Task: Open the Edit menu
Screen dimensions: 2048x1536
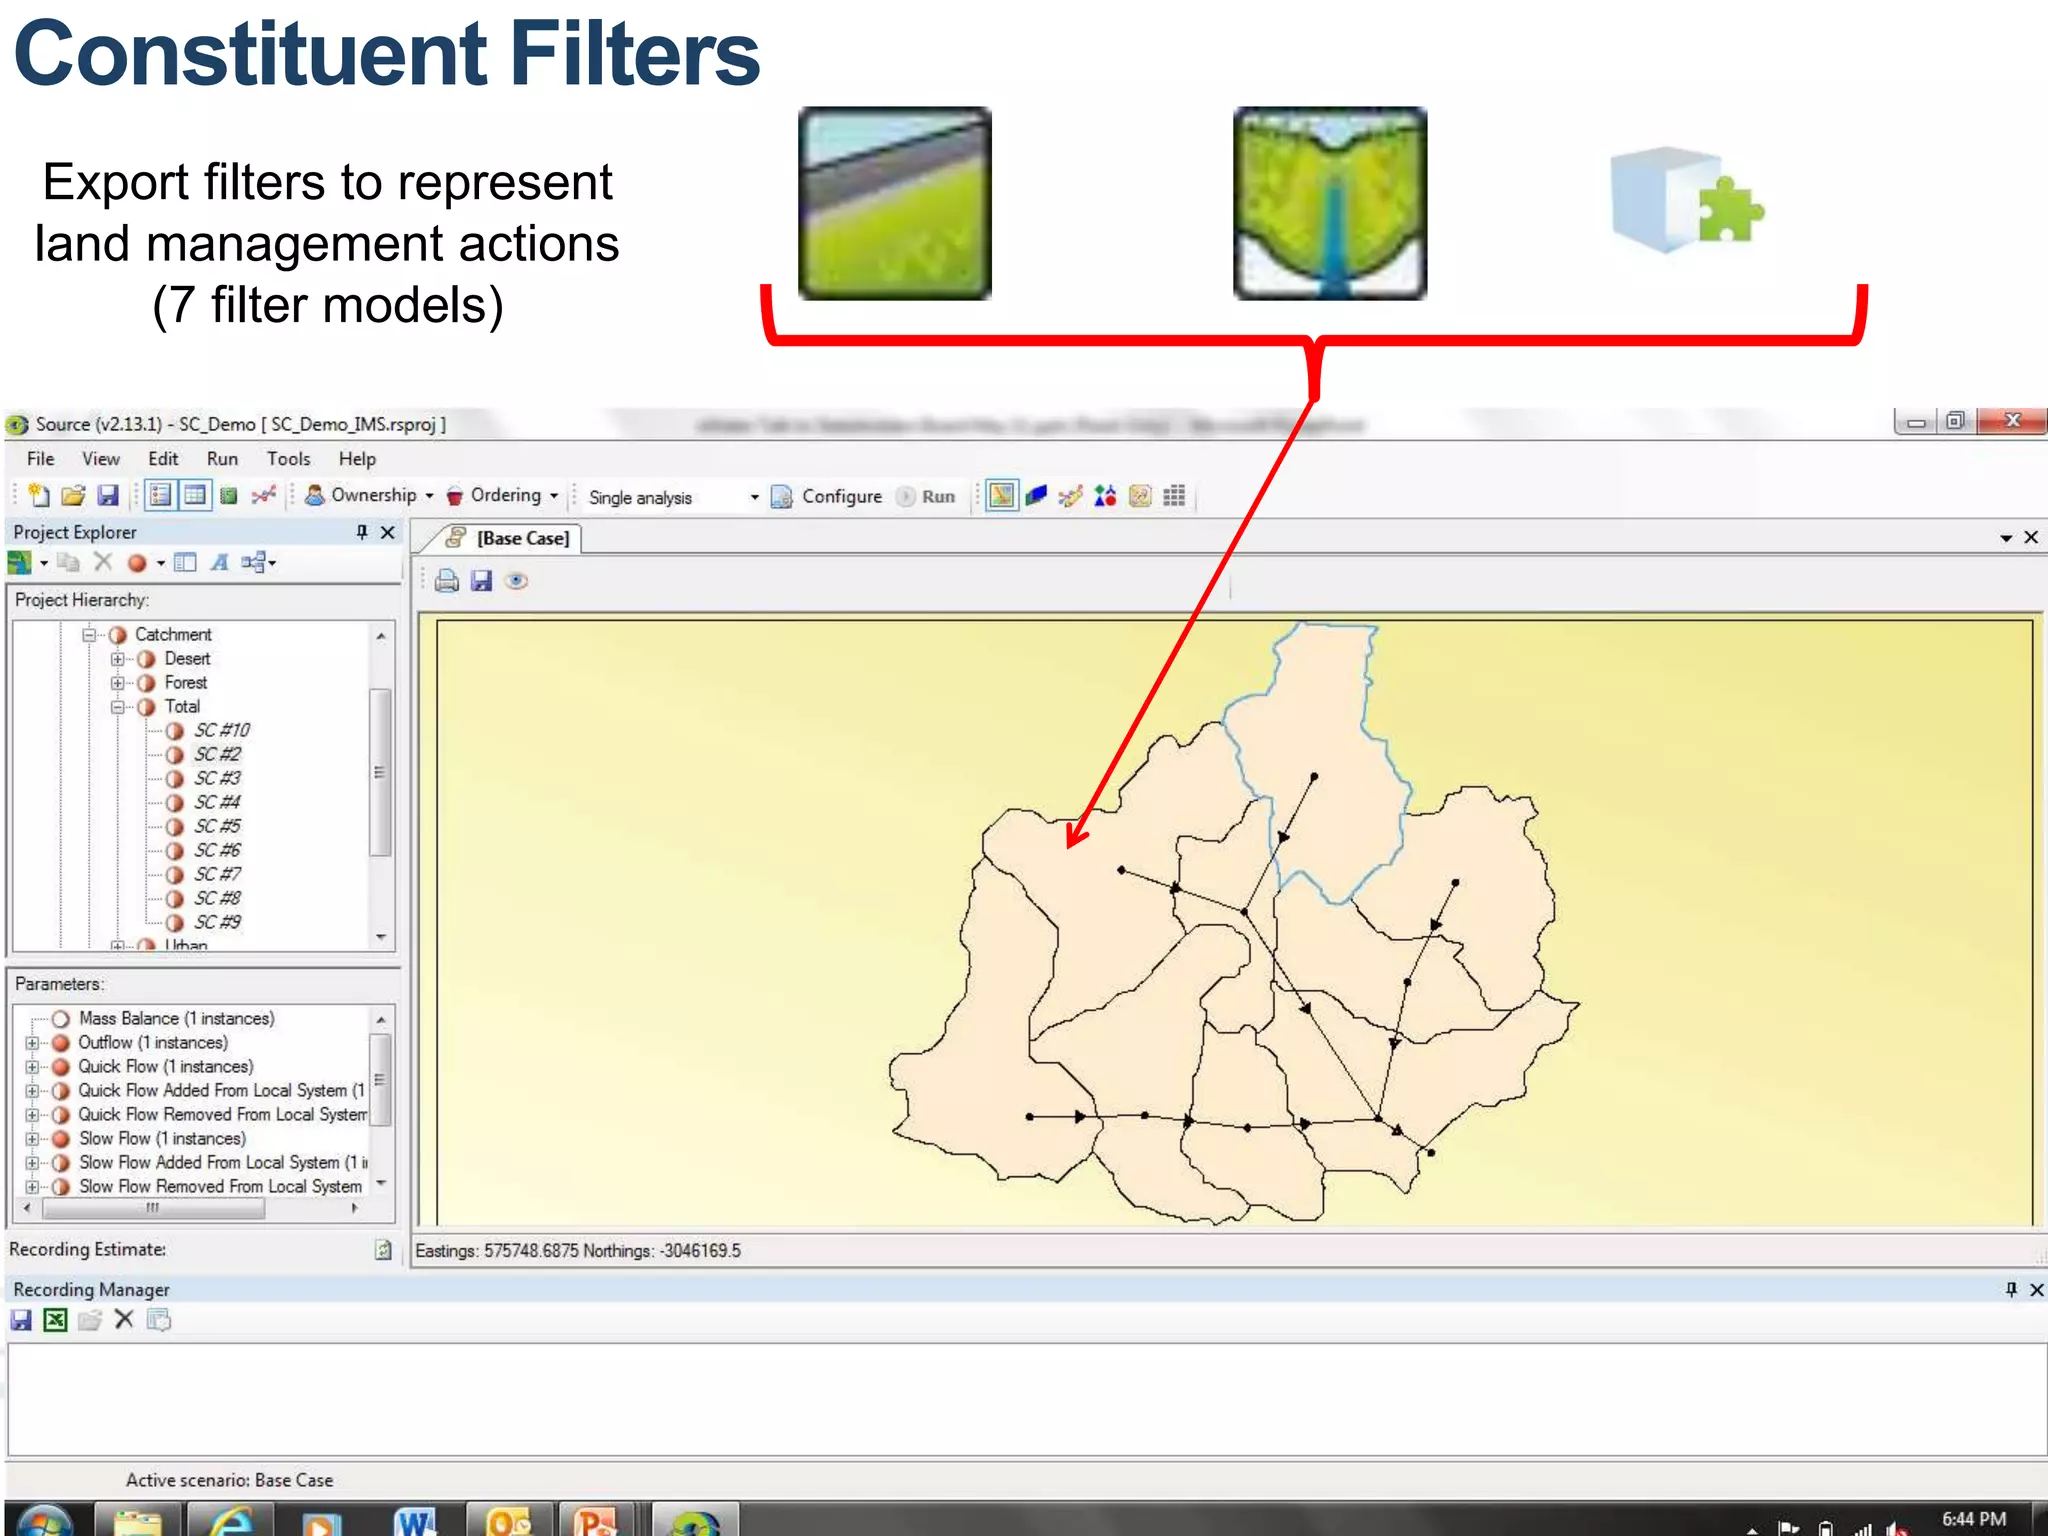Action: pyautogui.click(x=163, y=459)
